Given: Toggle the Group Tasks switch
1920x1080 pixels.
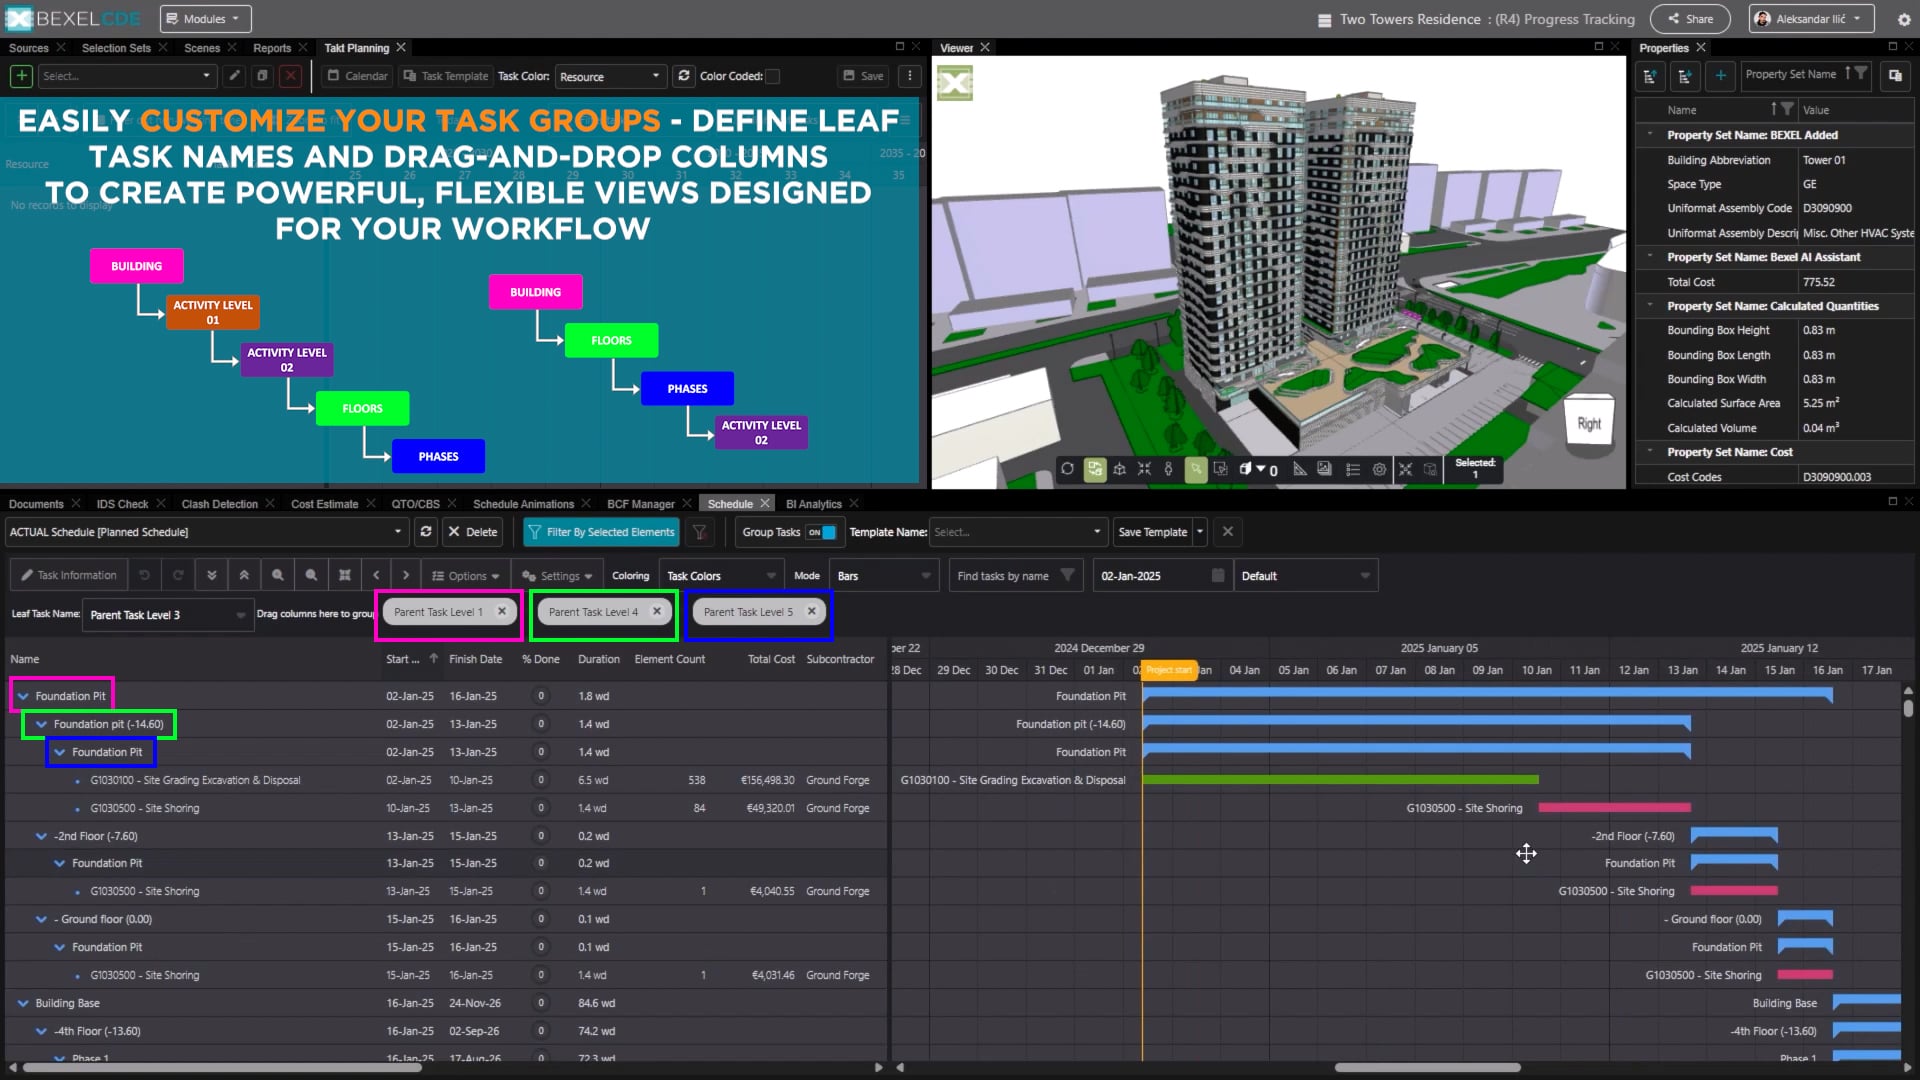Looking at the screenshot, I should click(822, 532).
